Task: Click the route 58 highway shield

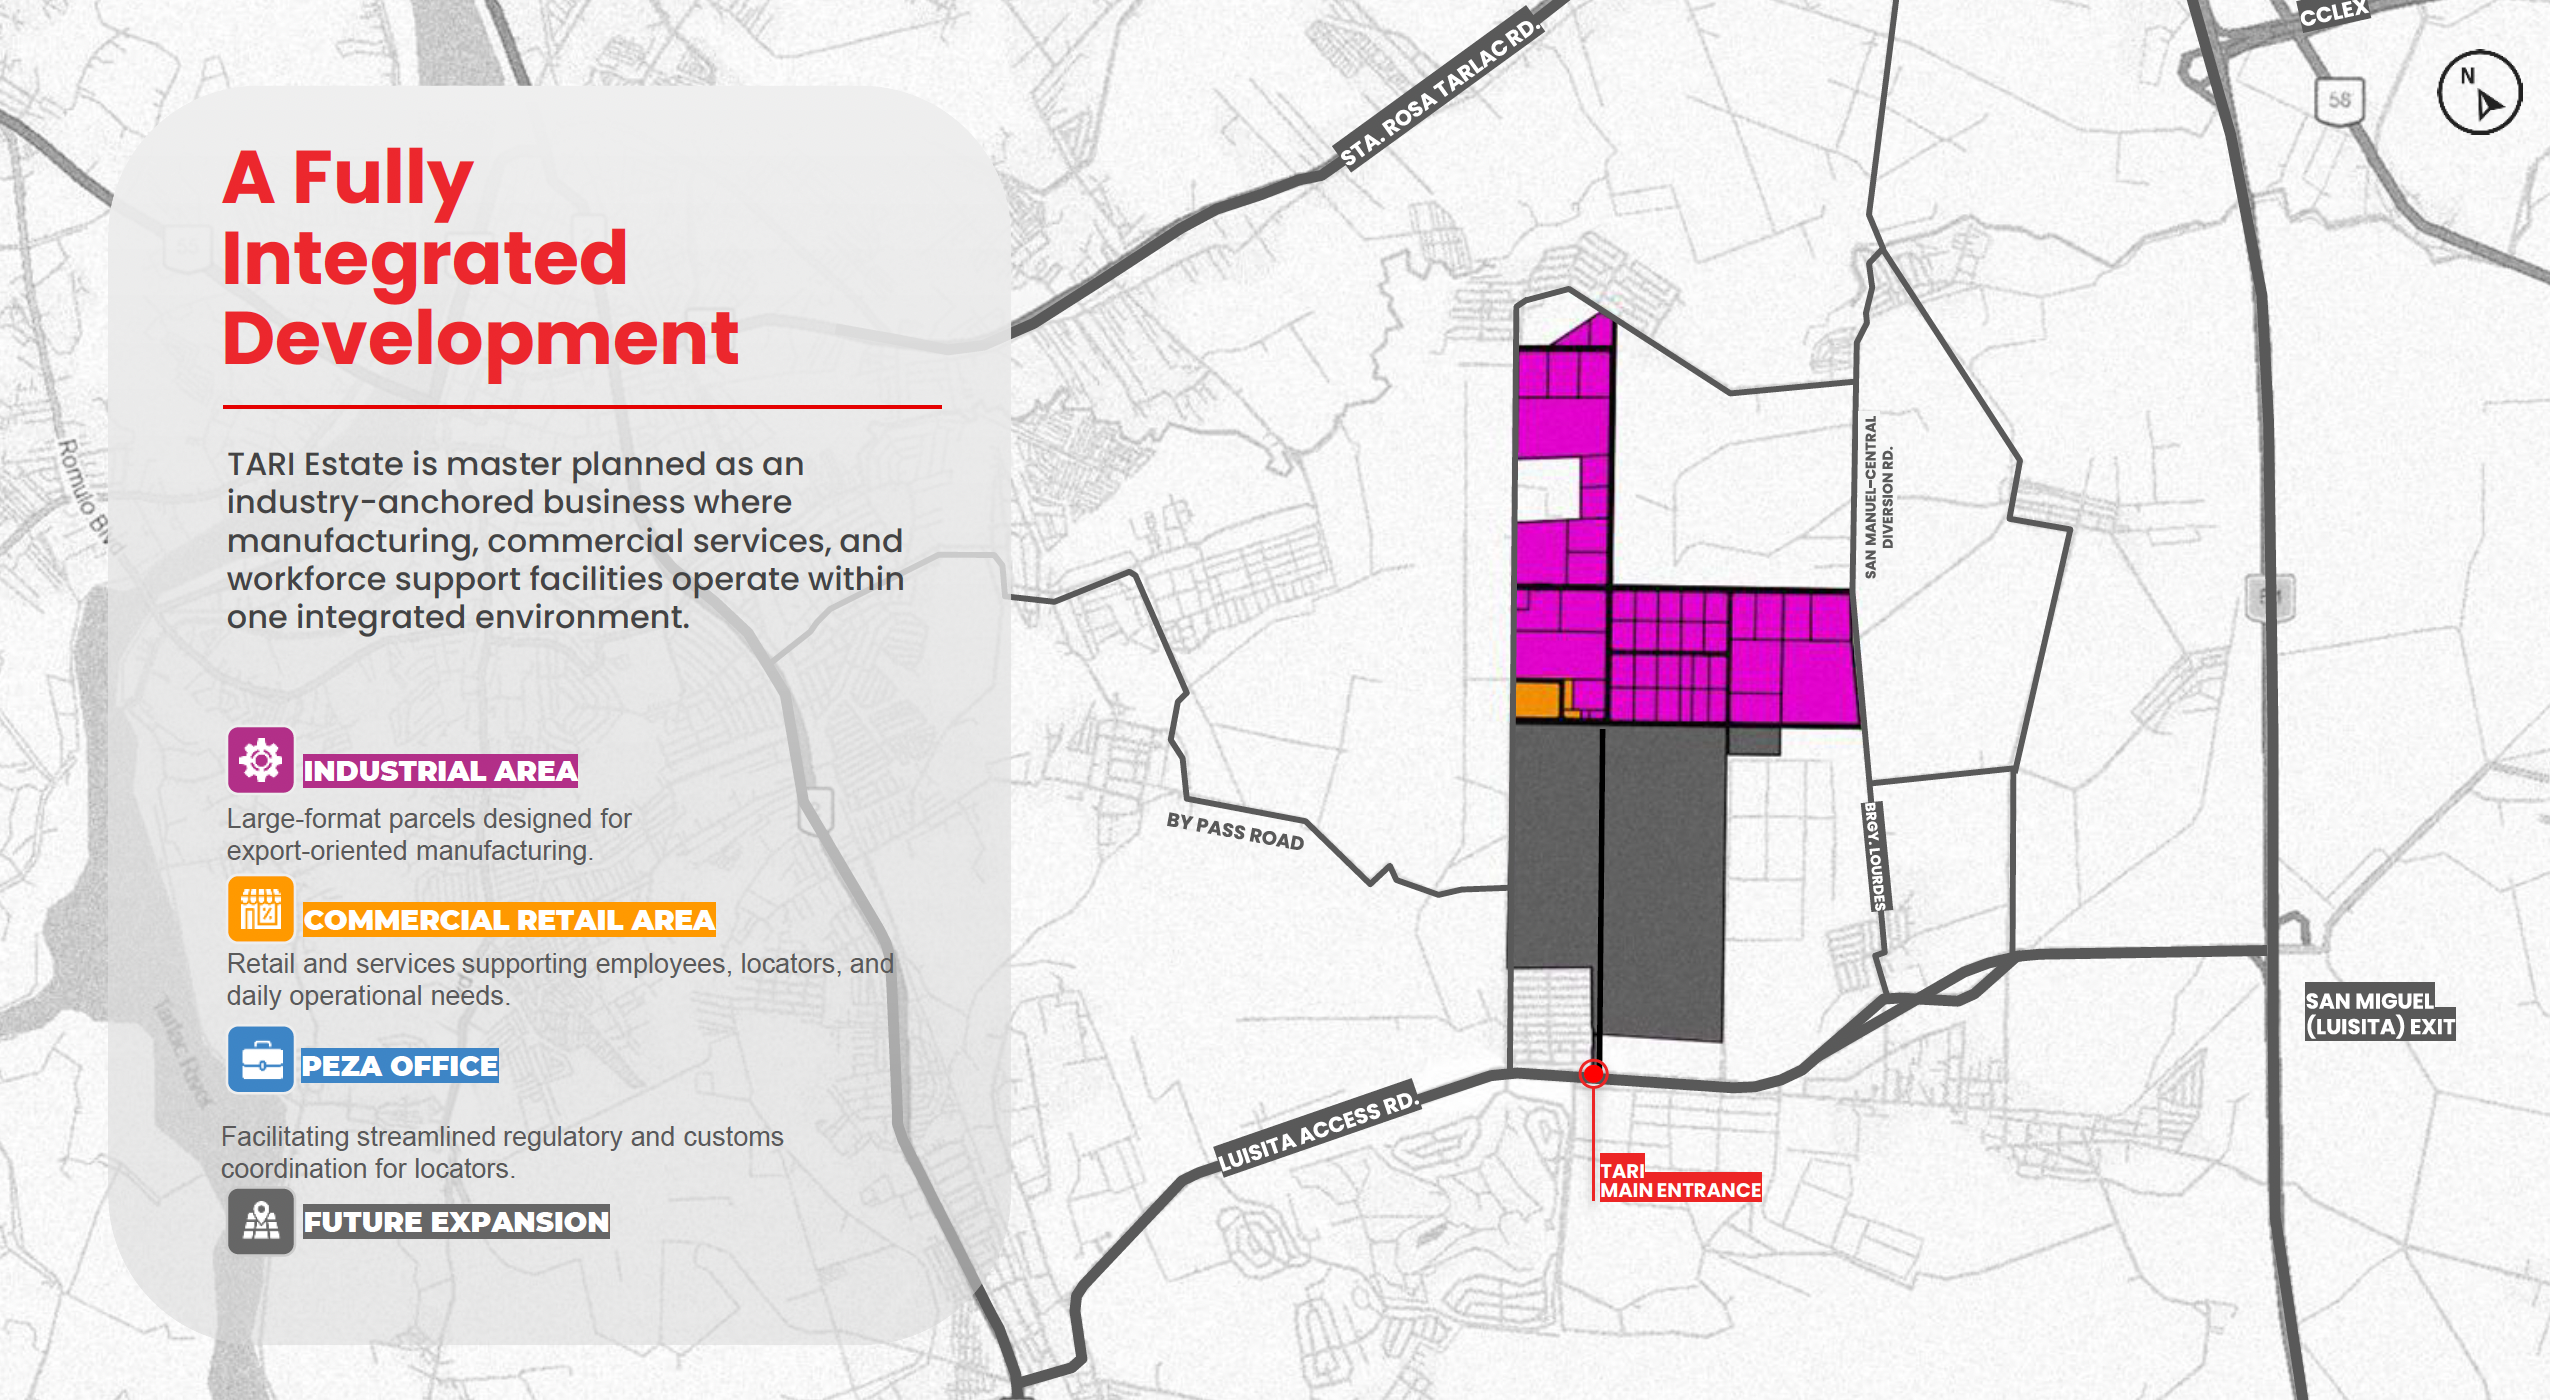Action: point(2340,100)
